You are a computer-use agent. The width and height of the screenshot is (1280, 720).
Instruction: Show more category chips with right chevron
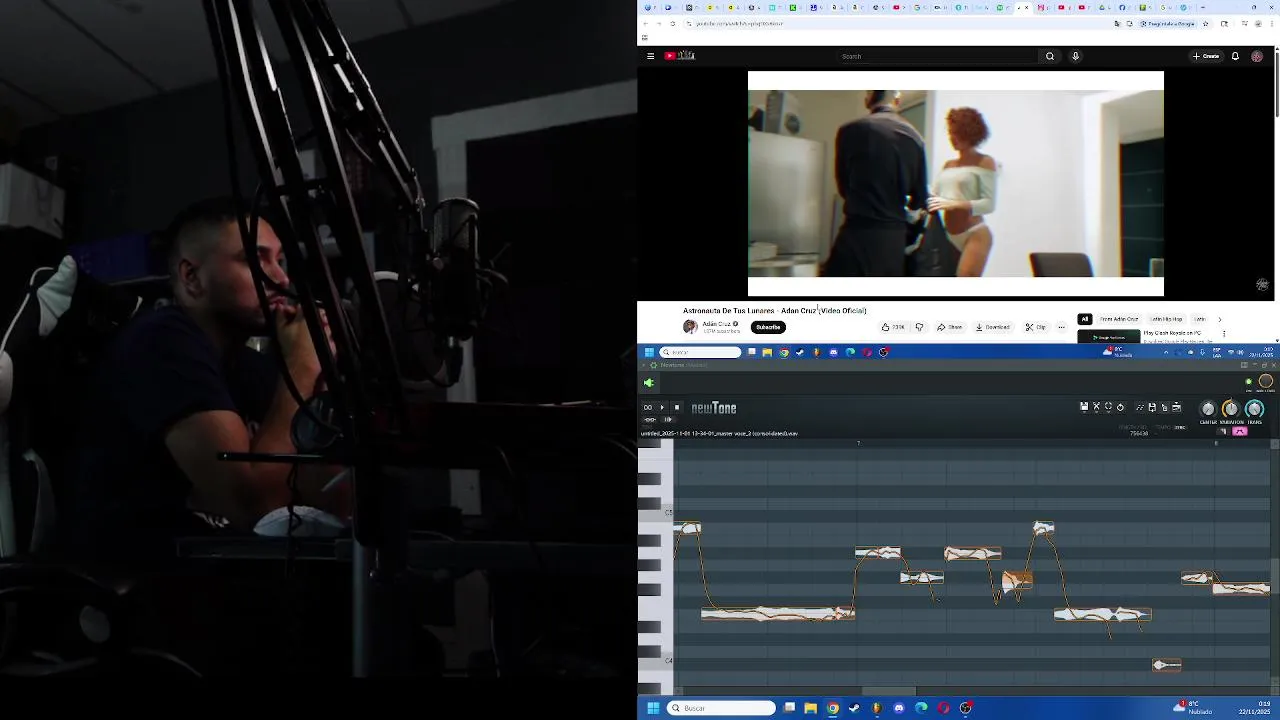pyautogui.click(x=1219, y=320)
